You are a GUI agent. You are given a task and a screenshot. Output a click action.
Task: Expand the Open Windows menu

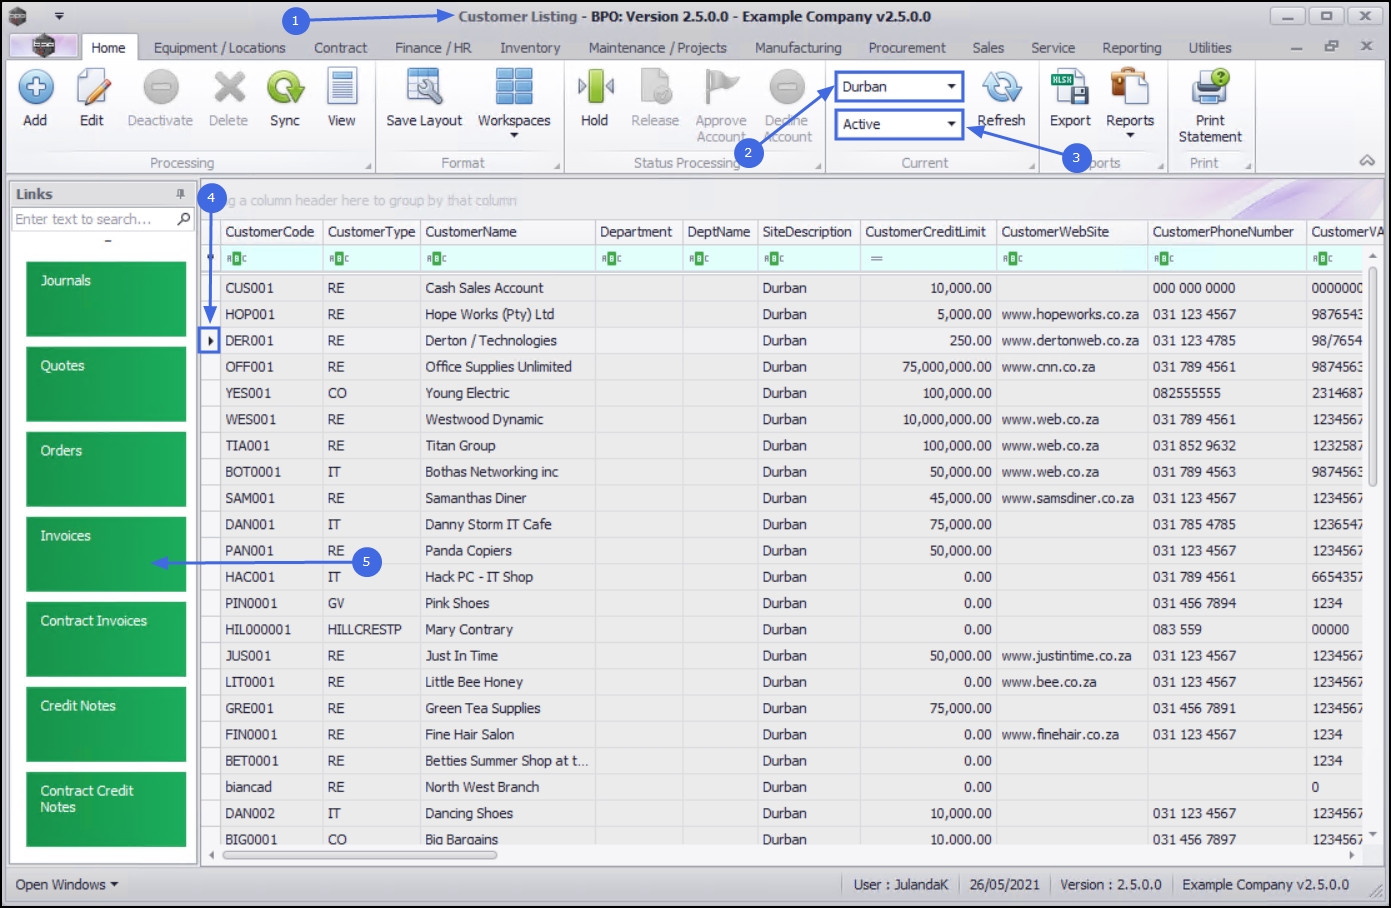click(x=67, y=884)
